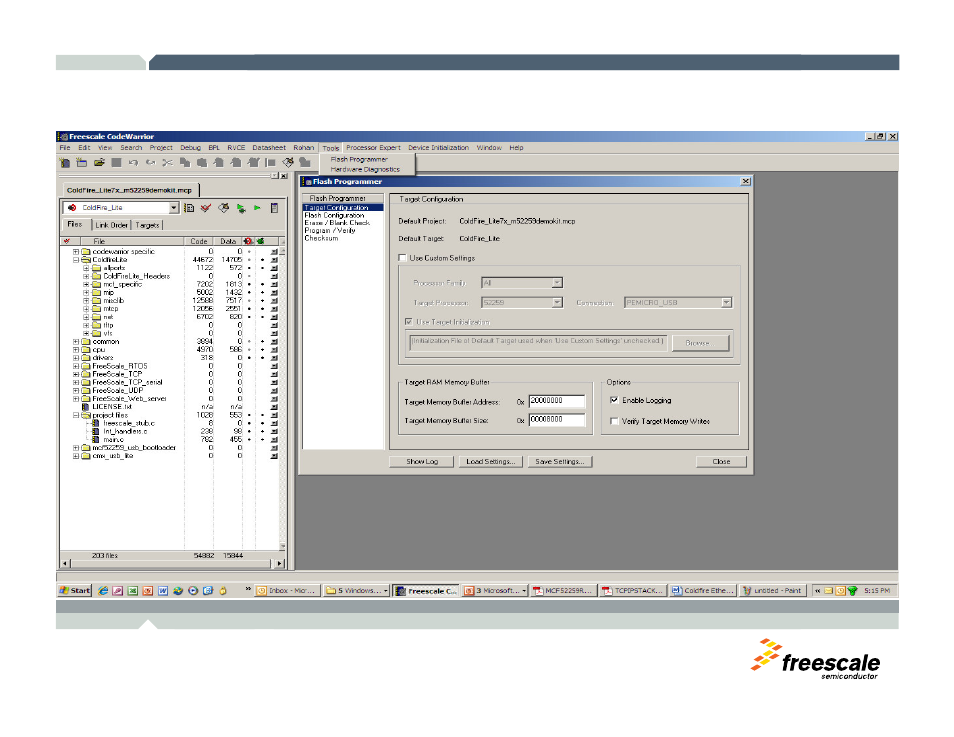Image resolution: width=954 pixels, height=737 pixels.
Task: Click the Browse... button
Action: pos(698,343)
